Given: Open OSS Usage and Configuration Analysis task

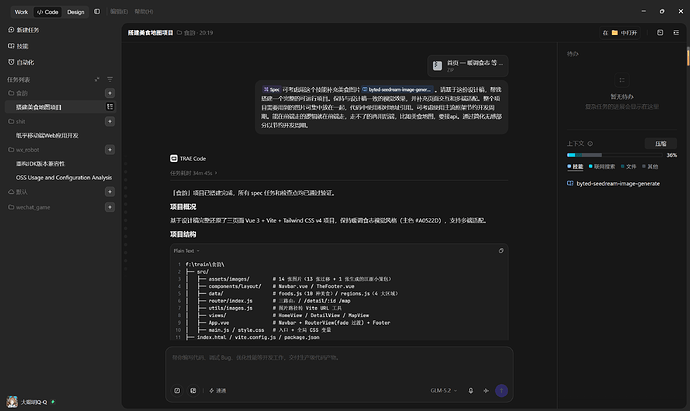Looking at the screenshot, I should coord(64,178).
